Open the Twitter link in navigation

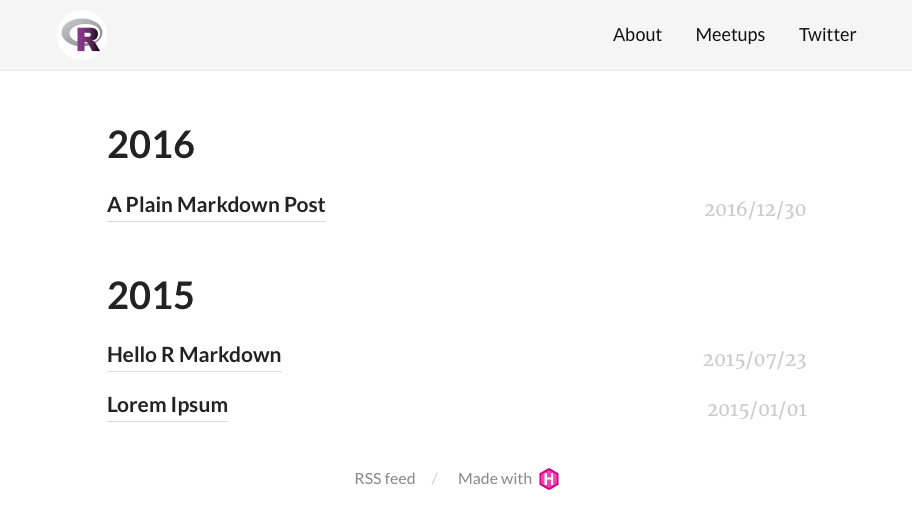827,35
